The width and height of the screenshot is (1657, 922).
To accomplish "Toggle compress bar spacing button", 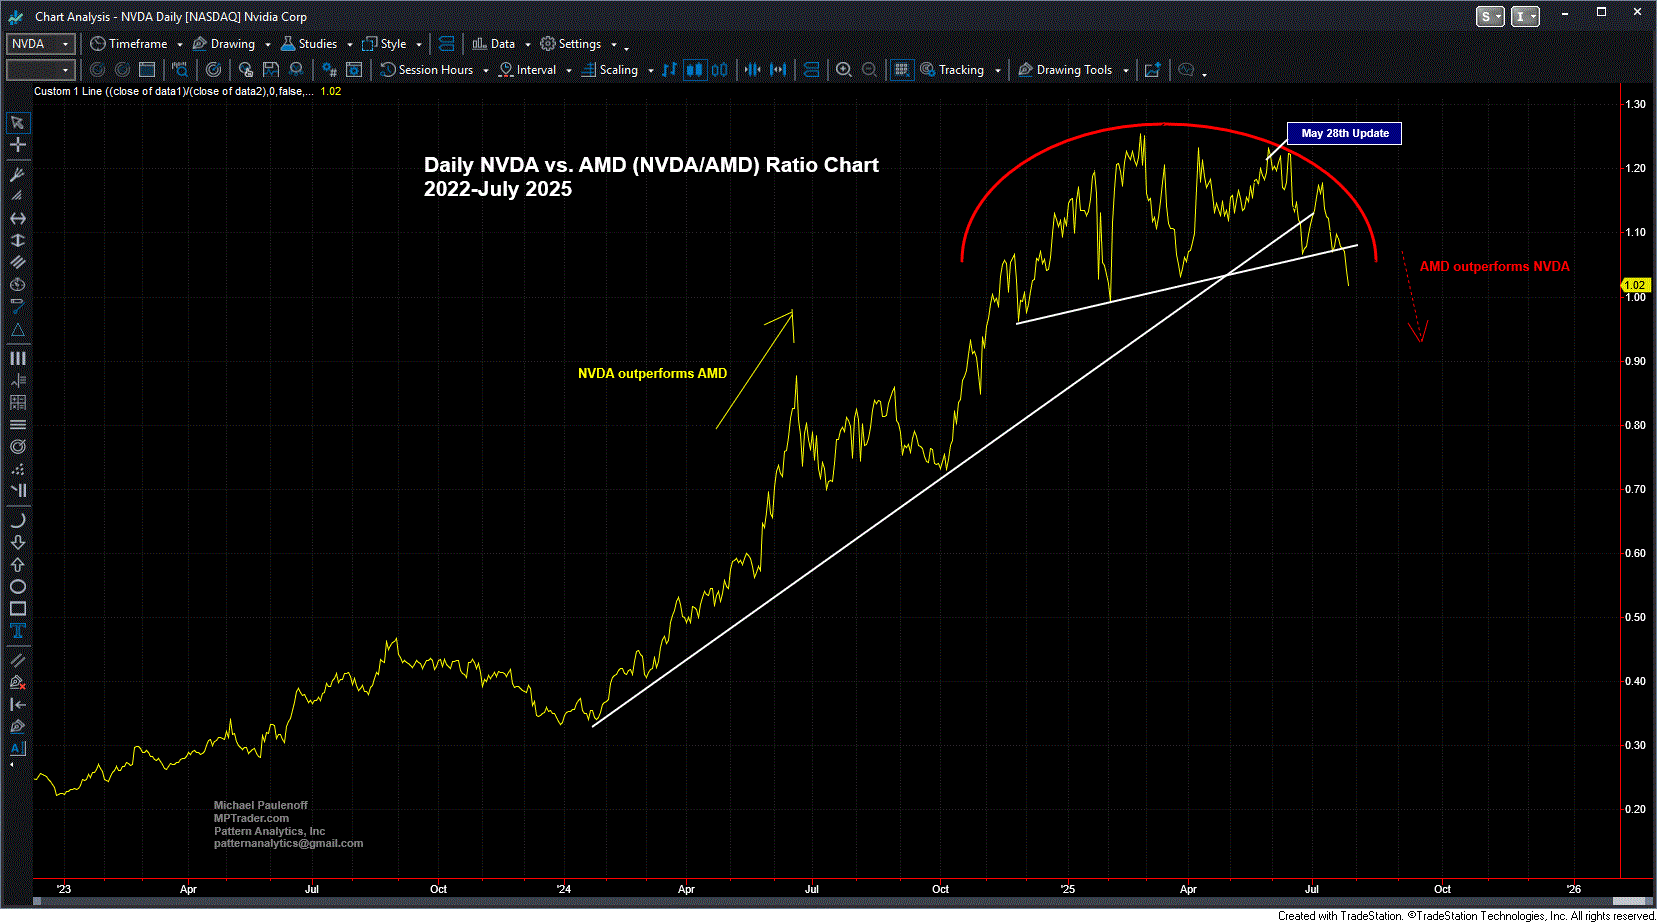I will click(752, 70).
